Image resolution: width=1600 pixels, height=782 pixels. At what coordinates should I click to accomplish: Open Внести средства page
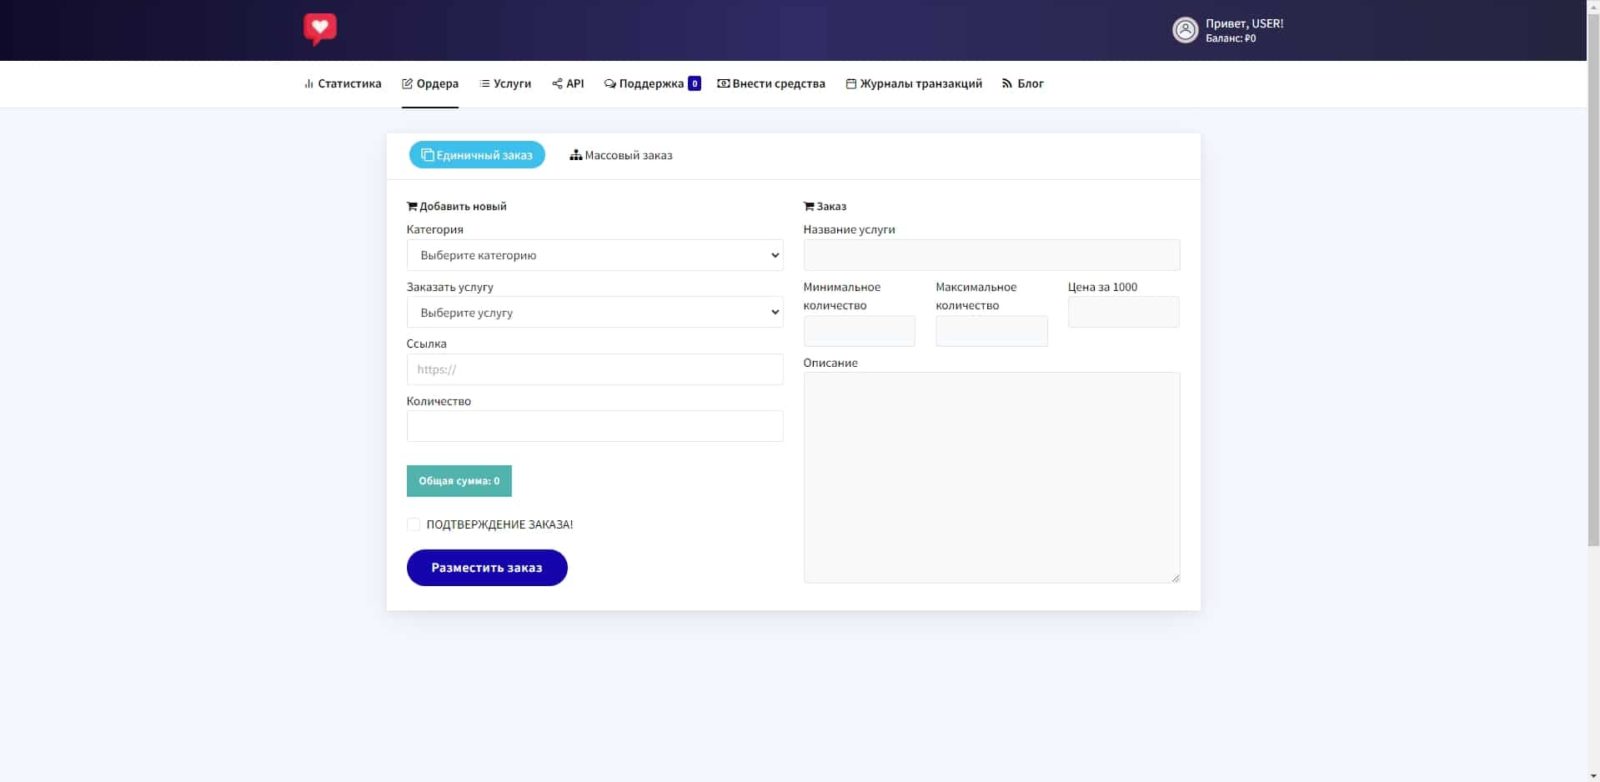point(771,84)
